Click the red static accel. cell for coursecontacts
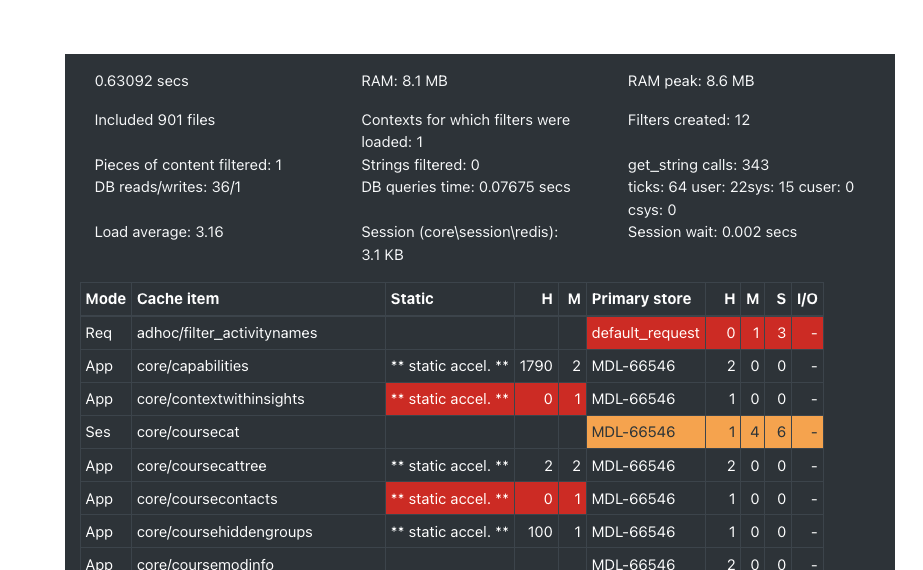 click(x=450, y=499)
